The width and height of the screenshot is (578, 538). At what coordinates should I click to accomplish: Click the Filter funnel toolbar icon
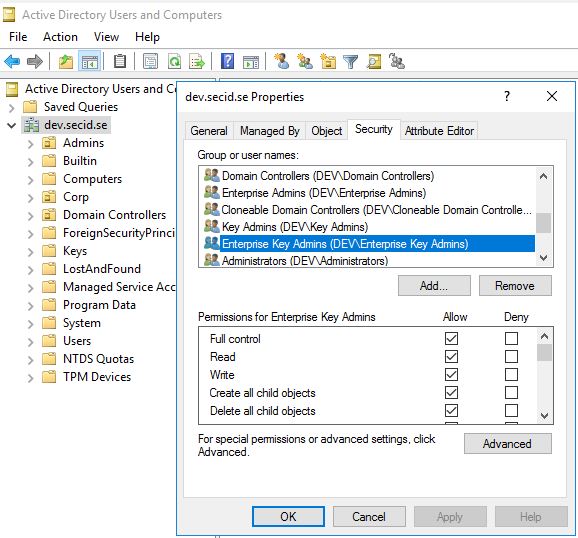[x=350, y=62]
